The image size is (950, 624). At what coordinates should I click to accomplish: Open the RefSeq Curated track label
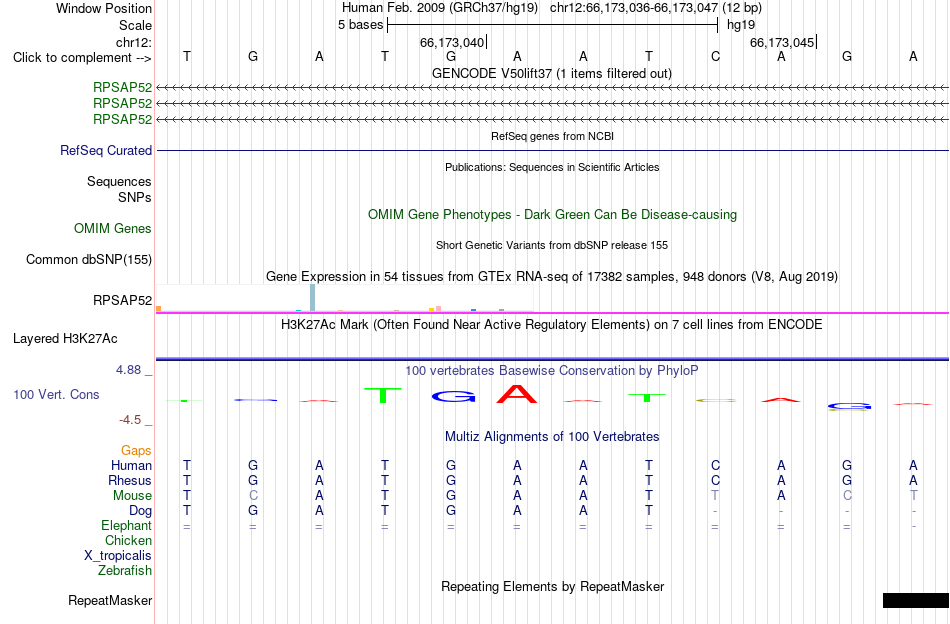[x=106, y=150]
